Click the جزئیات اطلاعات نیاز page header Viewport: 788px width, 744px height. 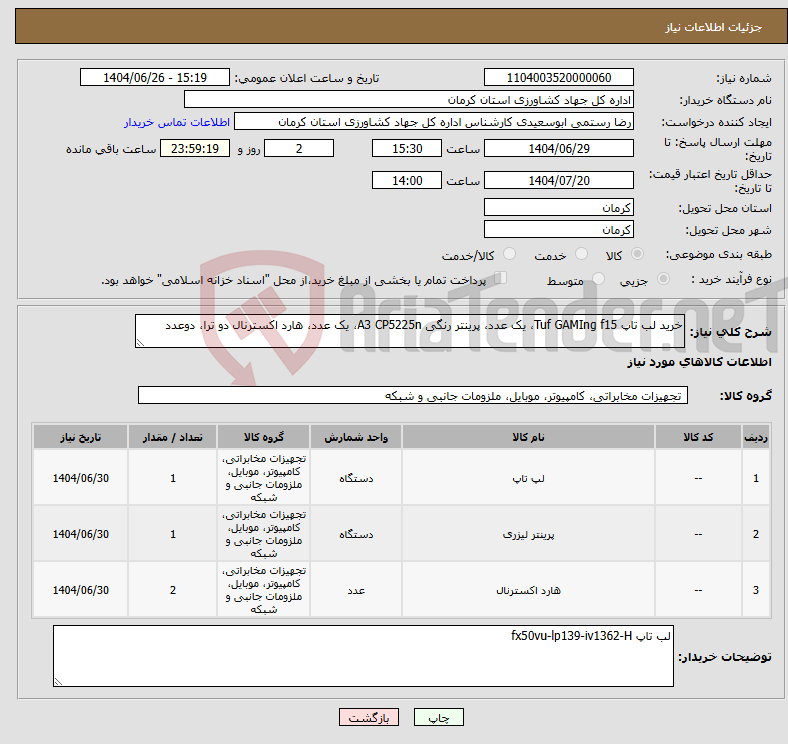click(714, 27)
